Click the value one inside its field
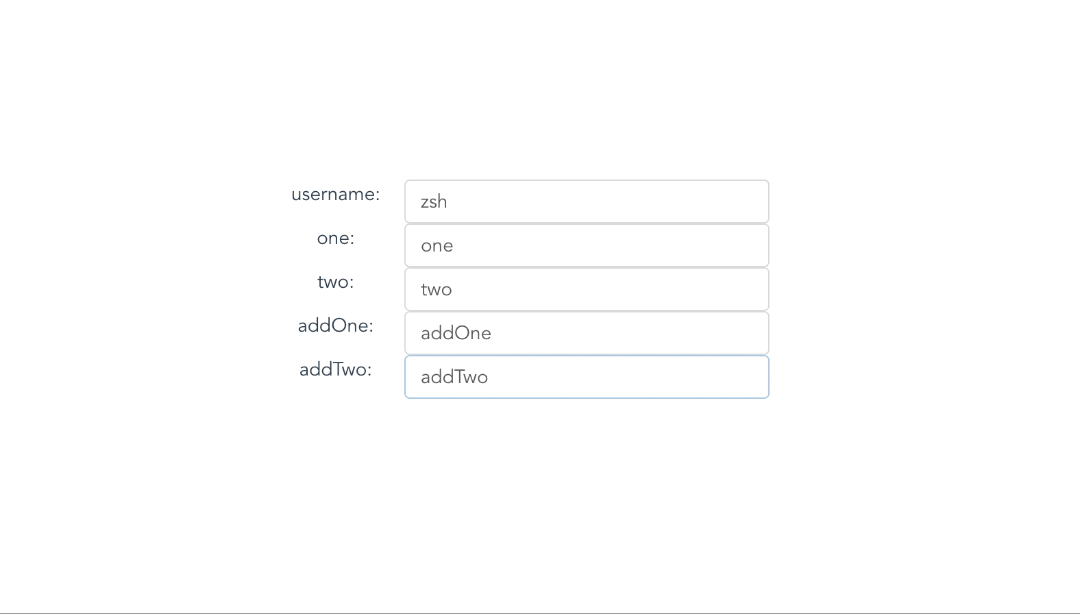 (437, 245)
